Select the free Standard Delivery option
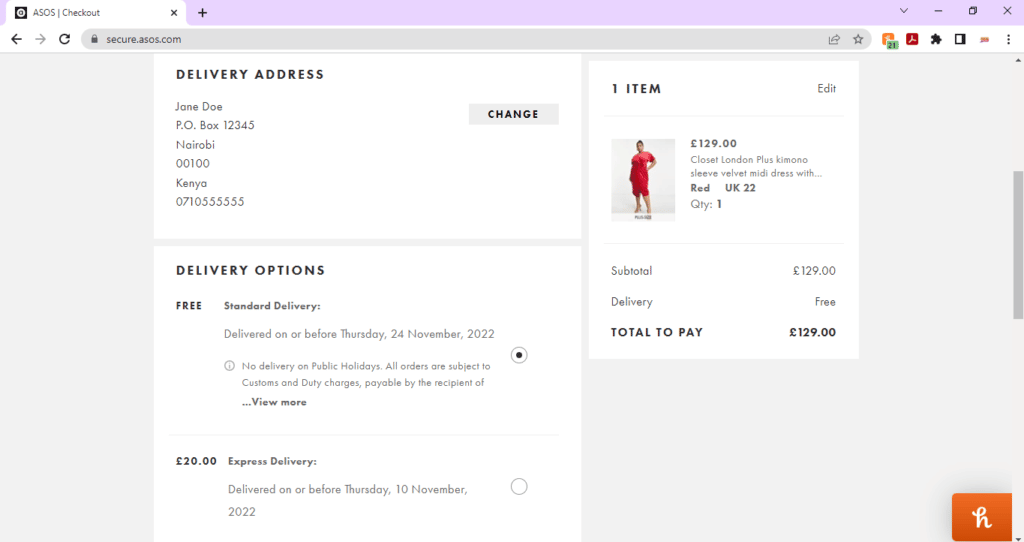The width and height of the screenshot is (1024, 542). (518, 355)
